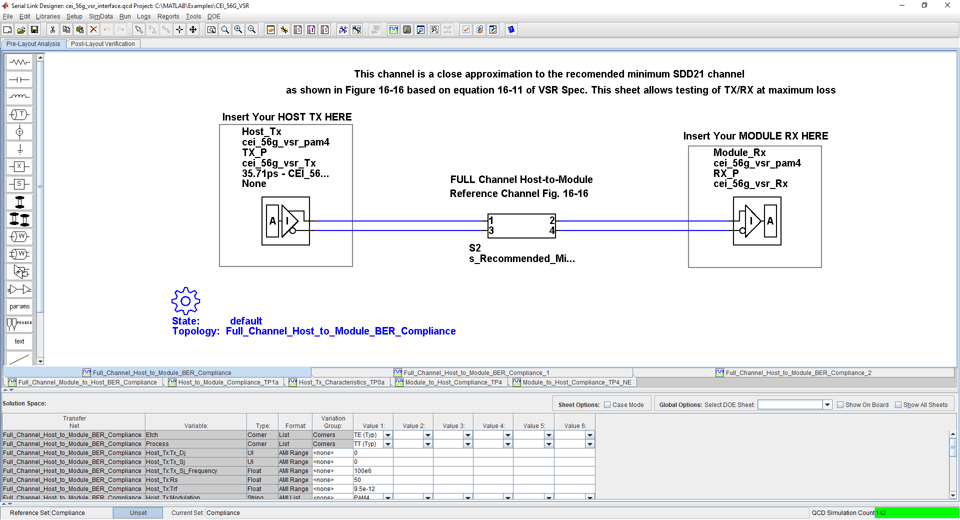This screenshot has width=960, height=520.
Task: Select the ground symbol tool
Action: 19,149
